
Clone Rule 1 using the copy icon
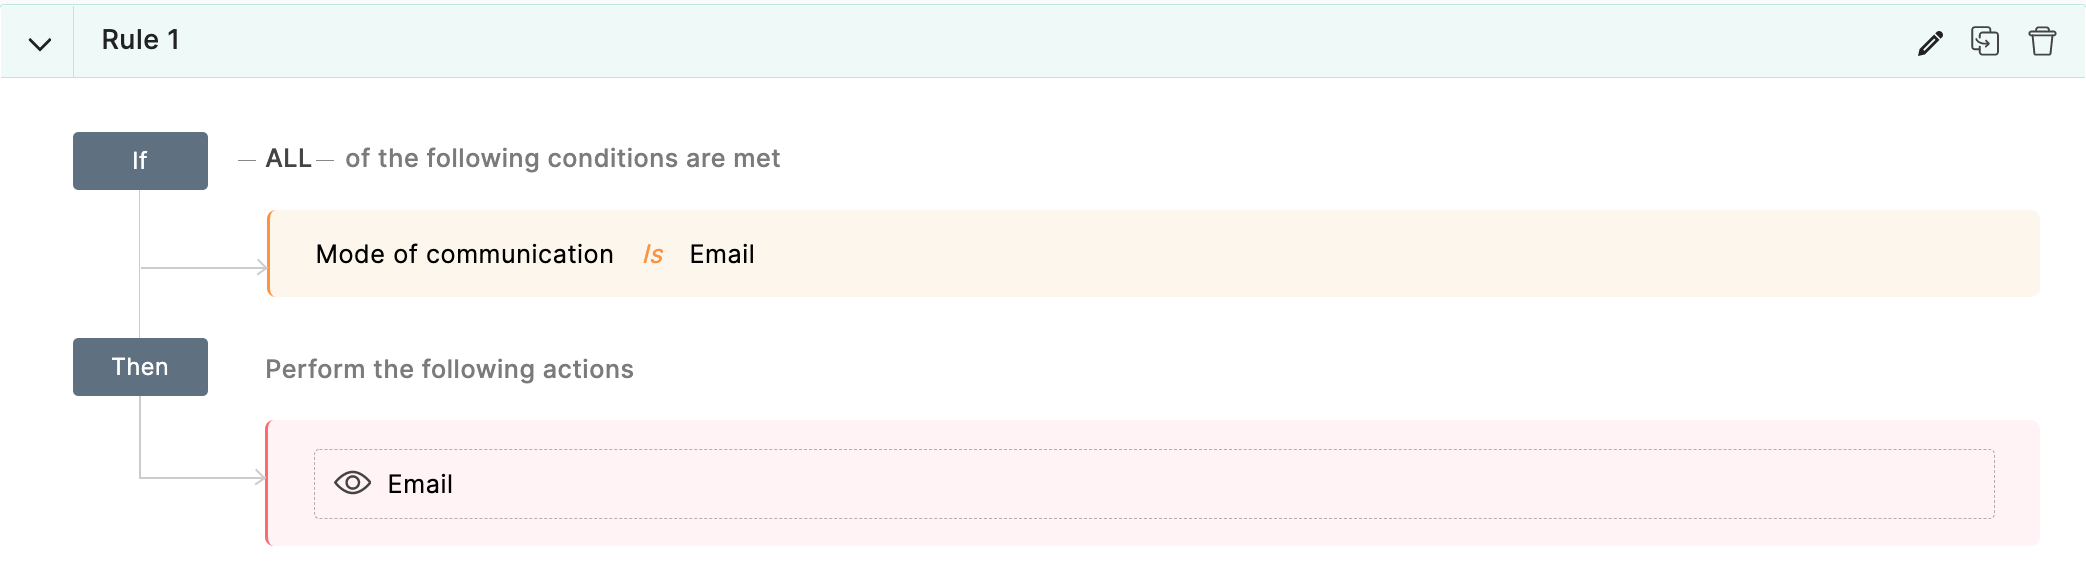point(1985,42)
